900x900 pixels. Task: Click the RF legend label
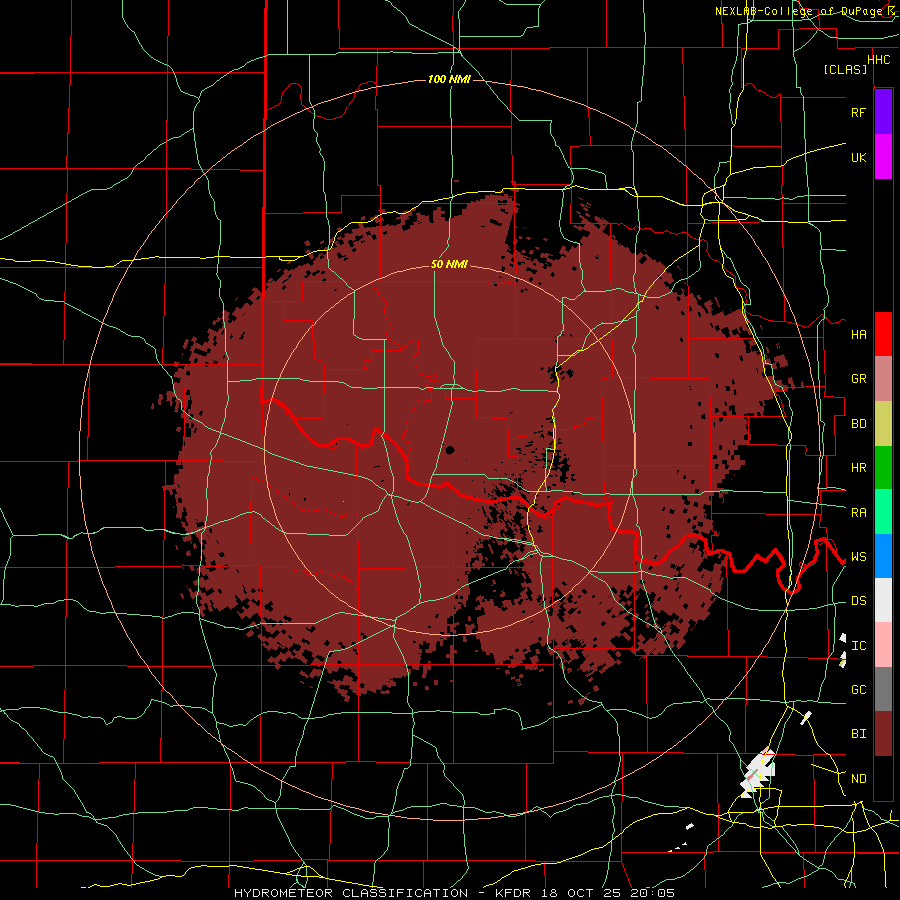[x=858, y=113]
